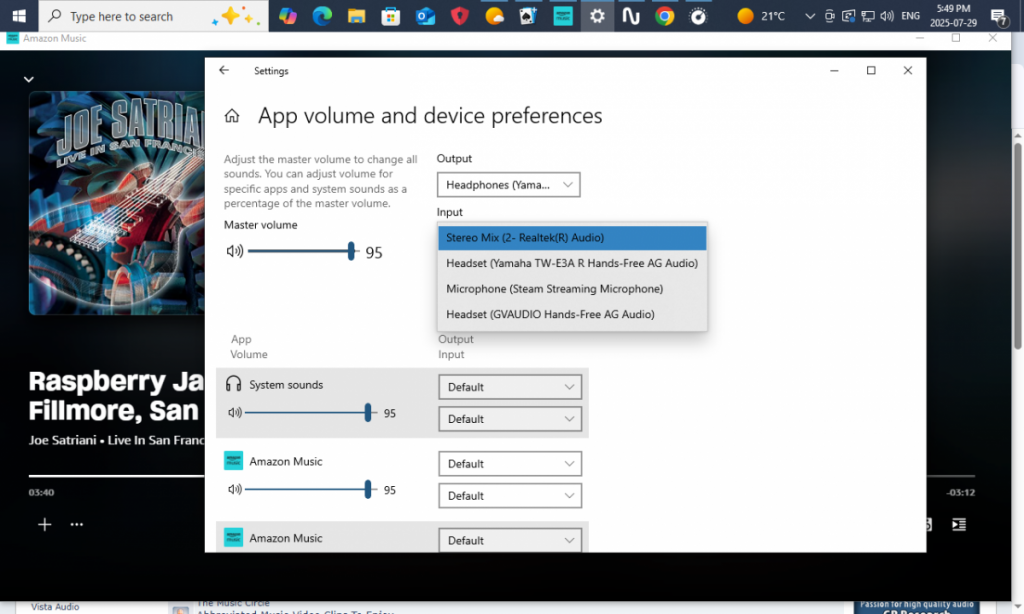Click the Vista Audio link in background window
The image size is (1024, 614).
(55, 607)
